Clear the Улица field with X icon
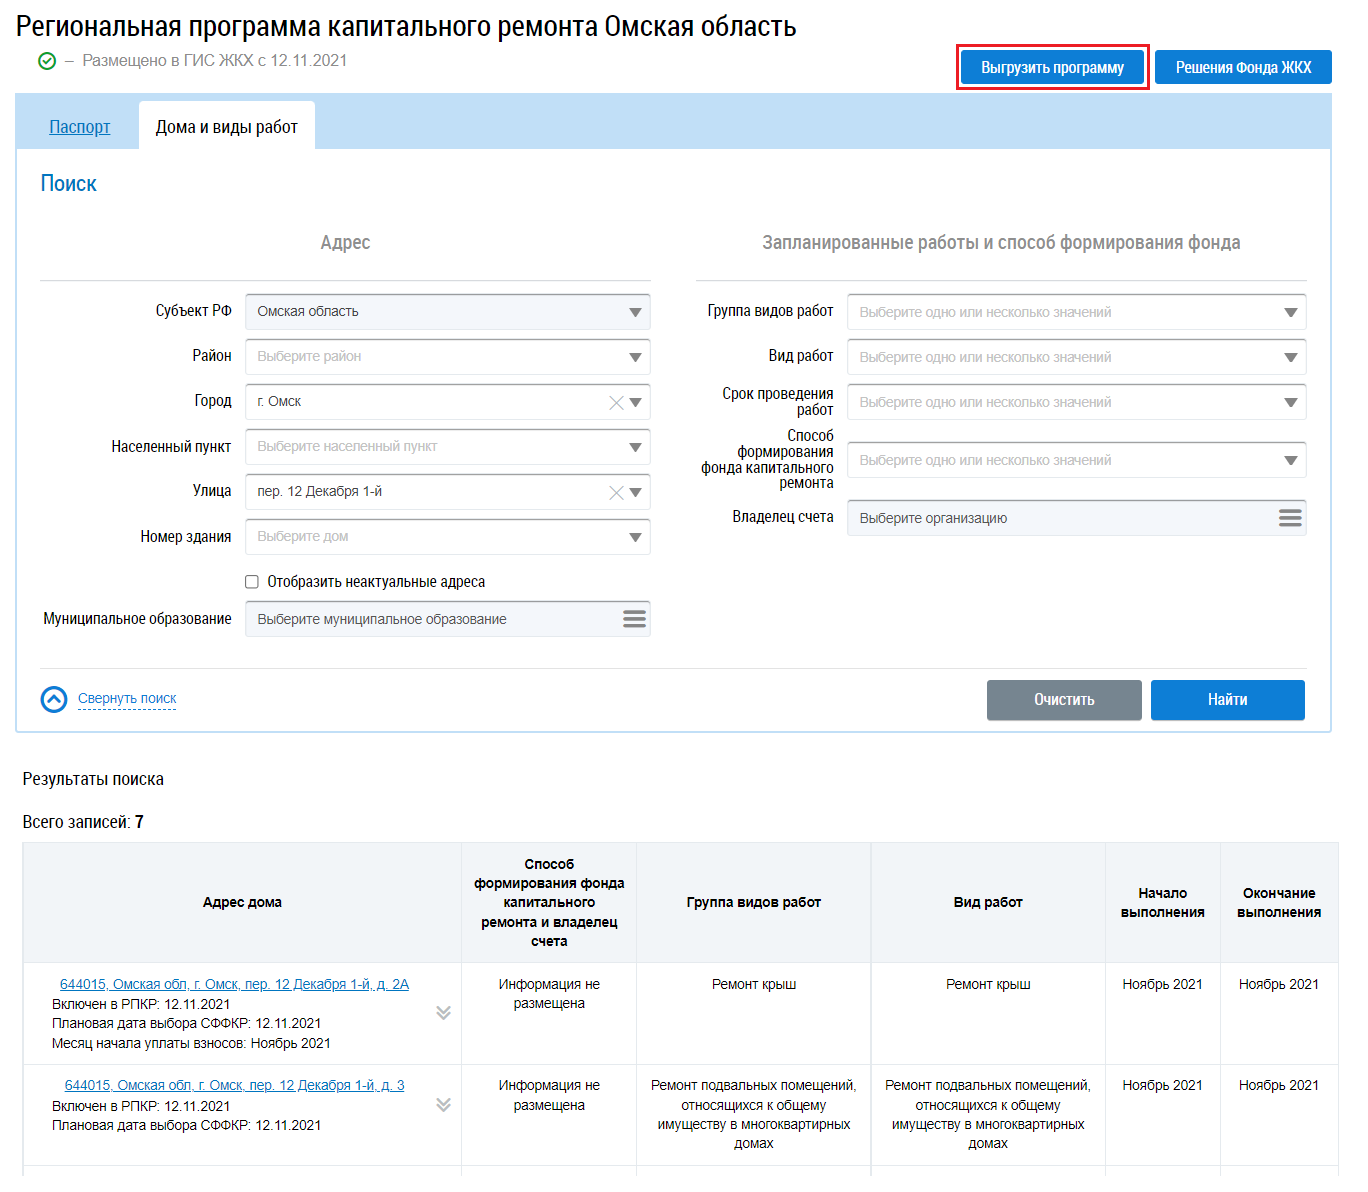1368x1192 pixels. [616, 493]
